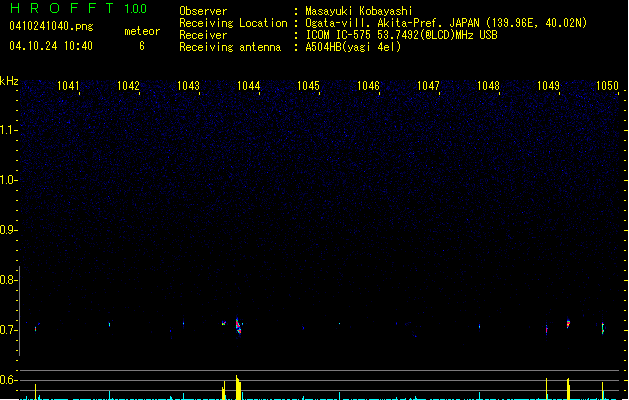Click time axis label 1045

tap(308, 86)
